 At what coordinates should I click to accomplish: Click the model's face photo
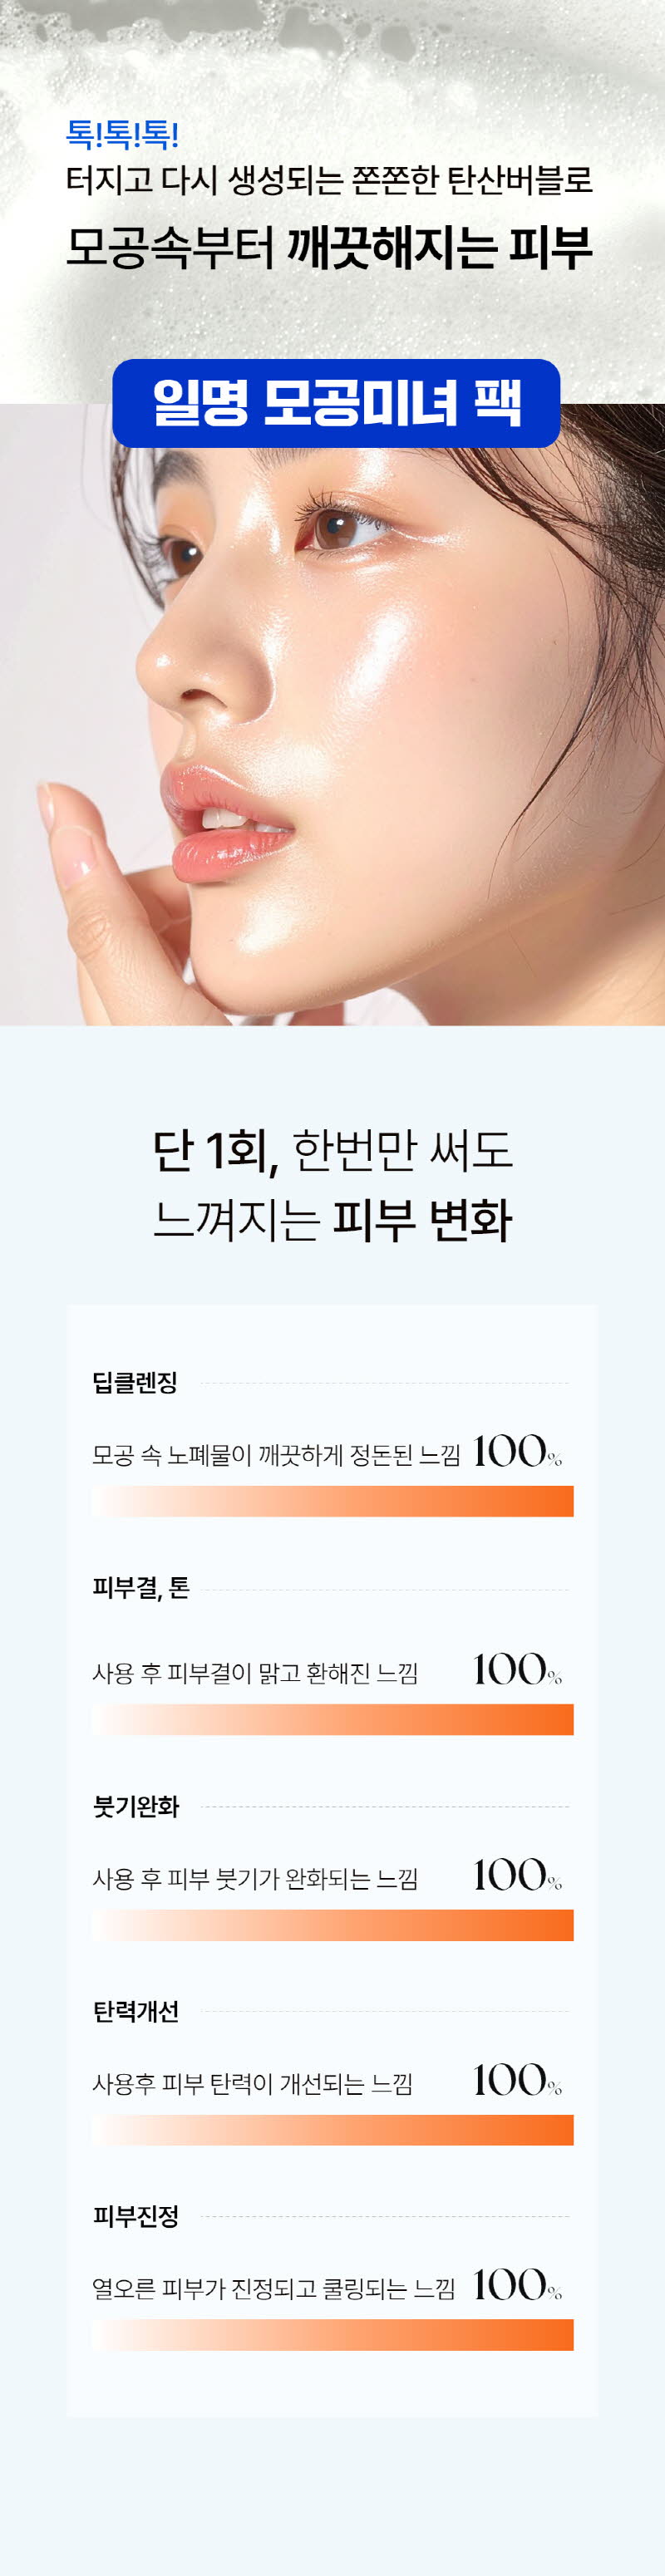pyautogui.click(x=332, y=715)
